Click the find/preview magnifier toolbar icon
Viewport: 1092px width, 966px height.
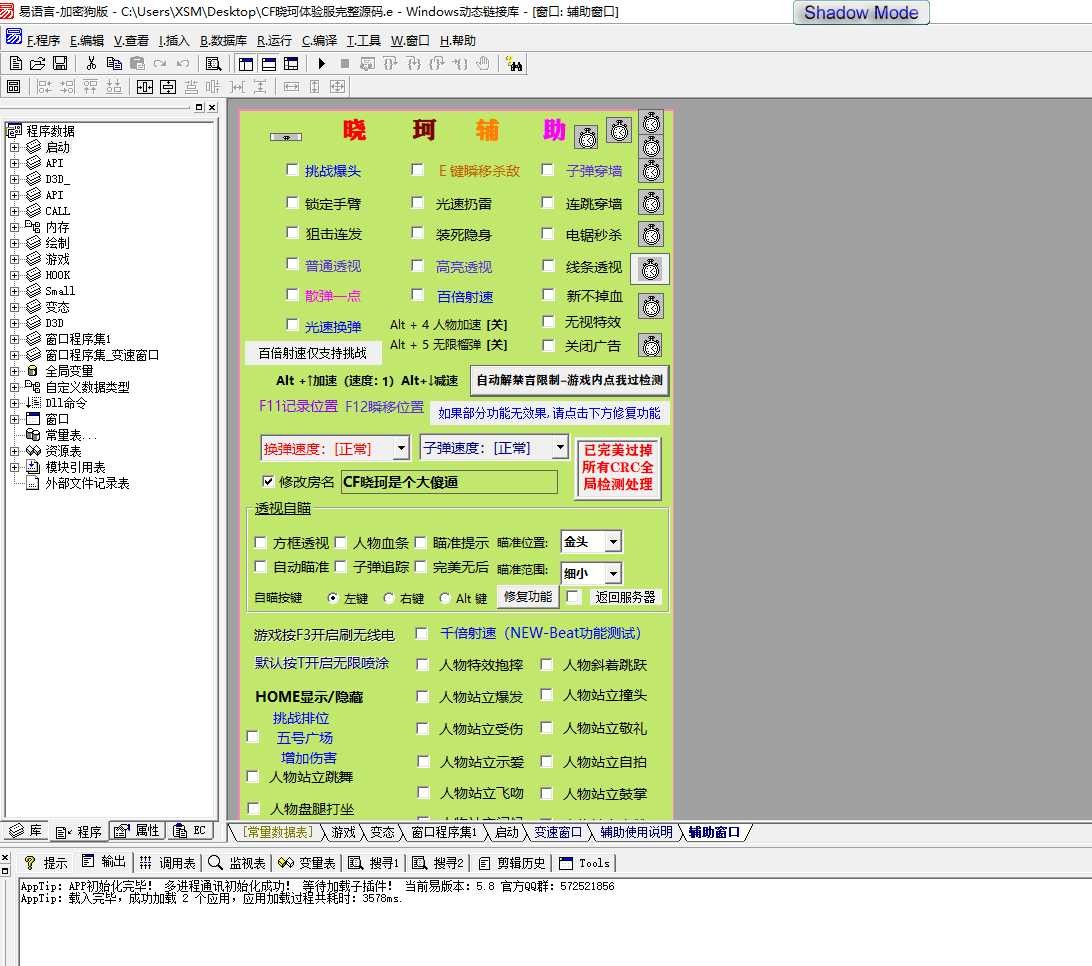coord(213,63)
